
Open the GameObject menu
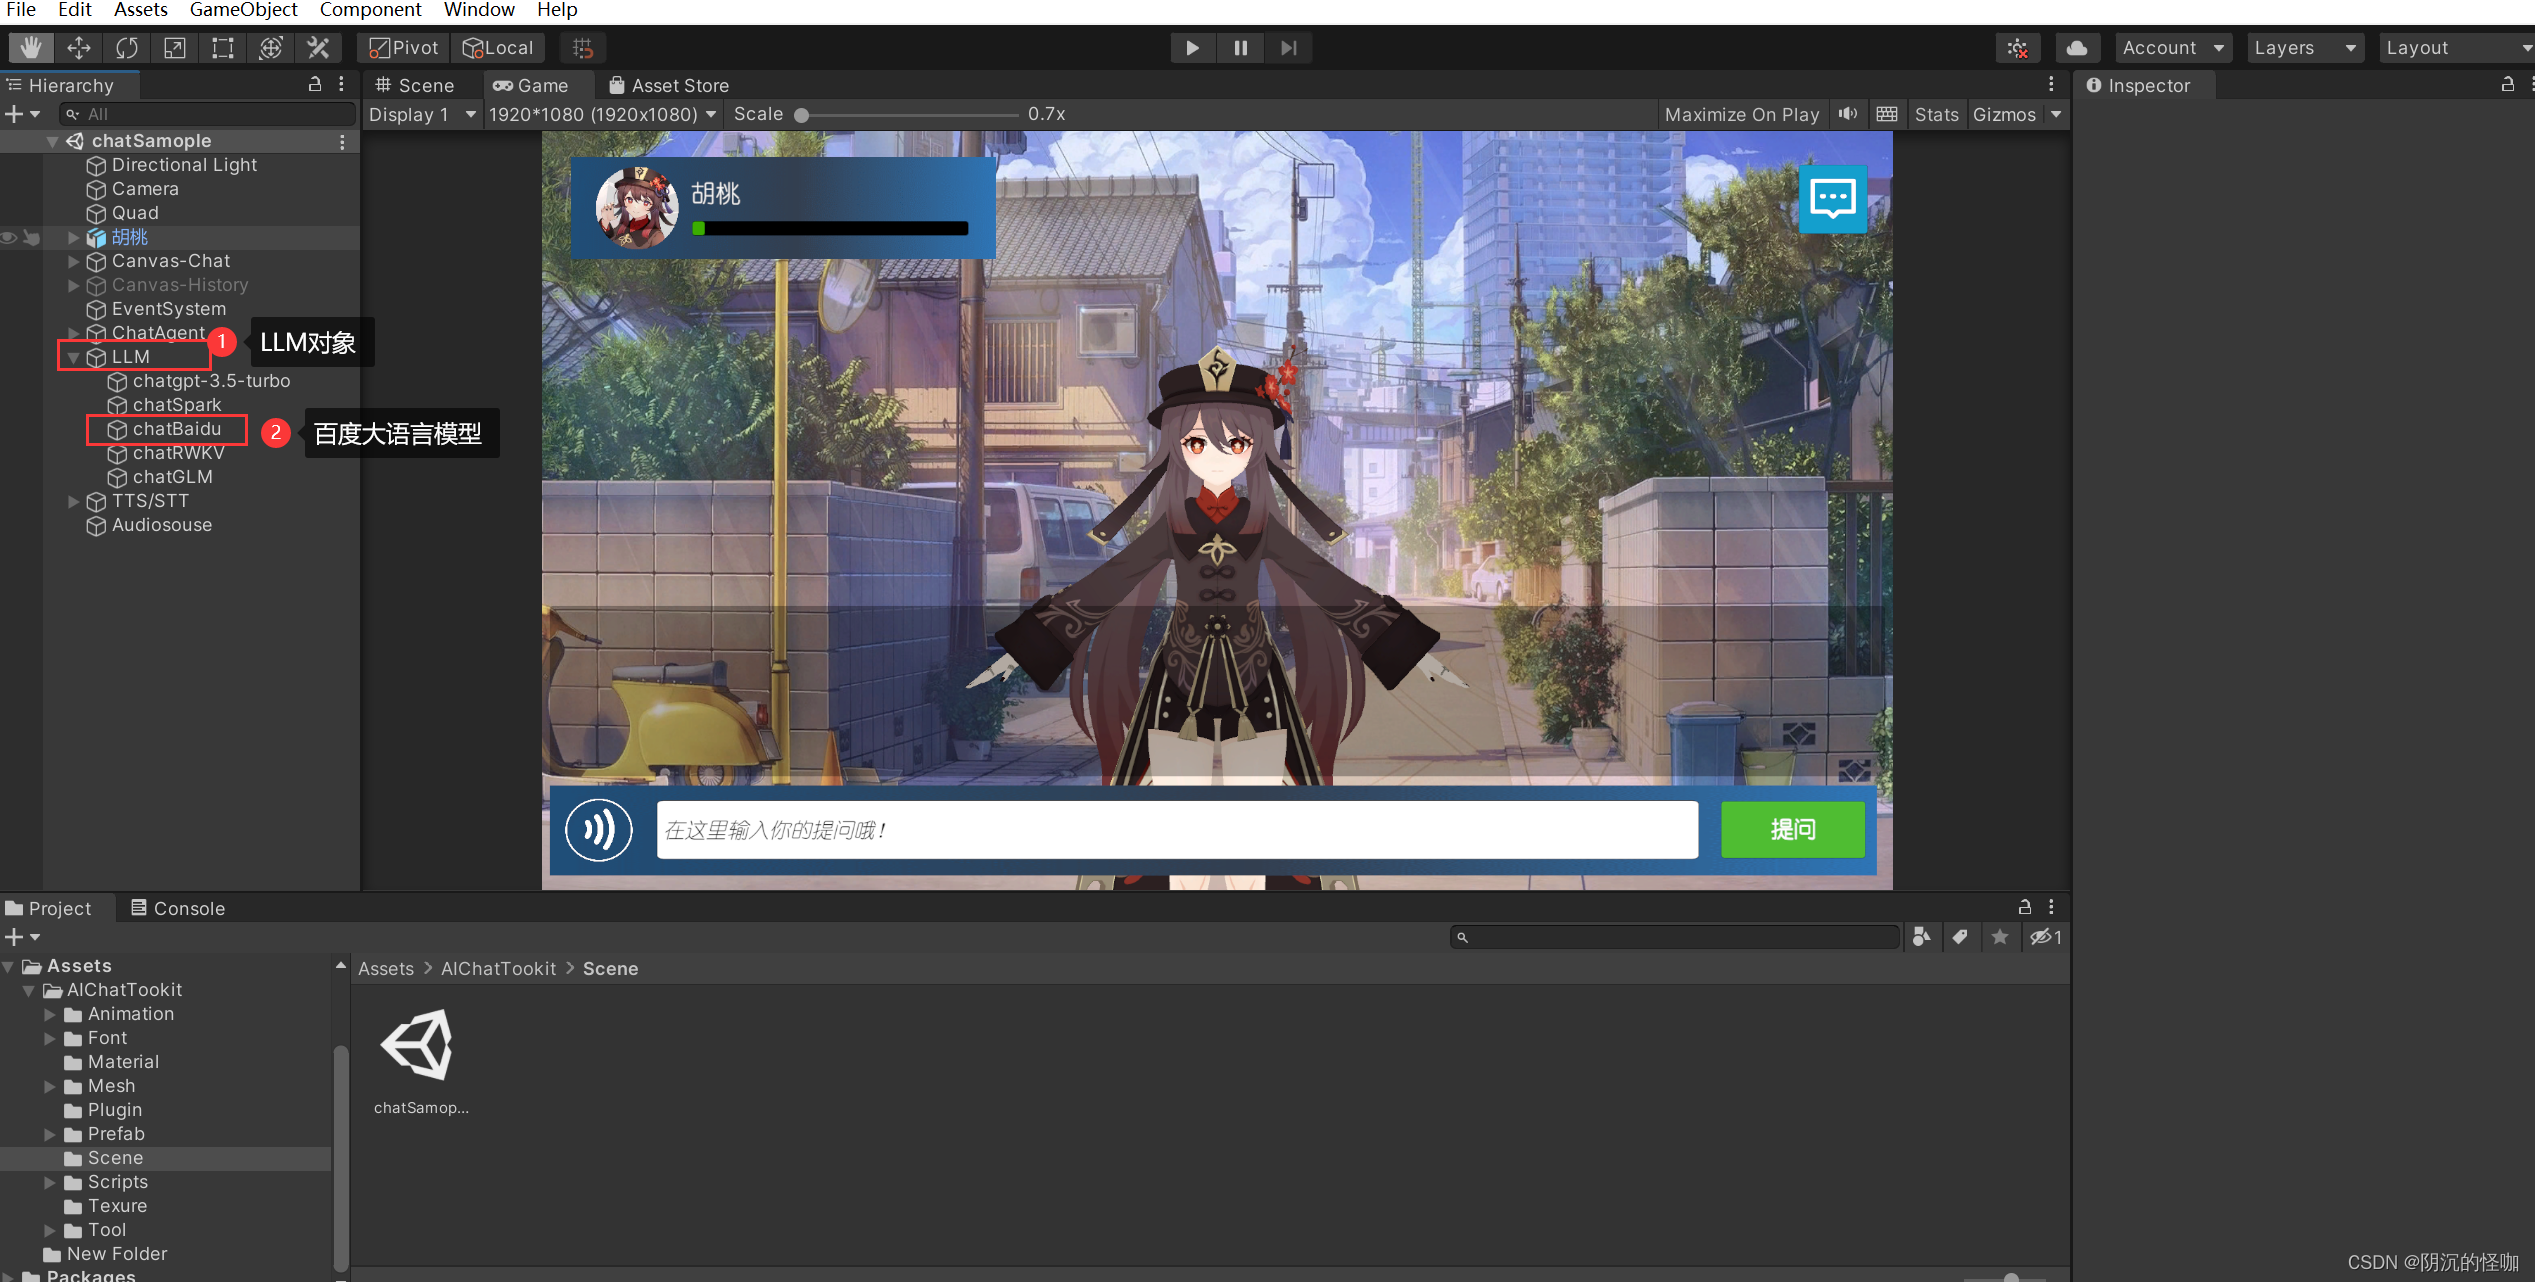coord(243,10)
